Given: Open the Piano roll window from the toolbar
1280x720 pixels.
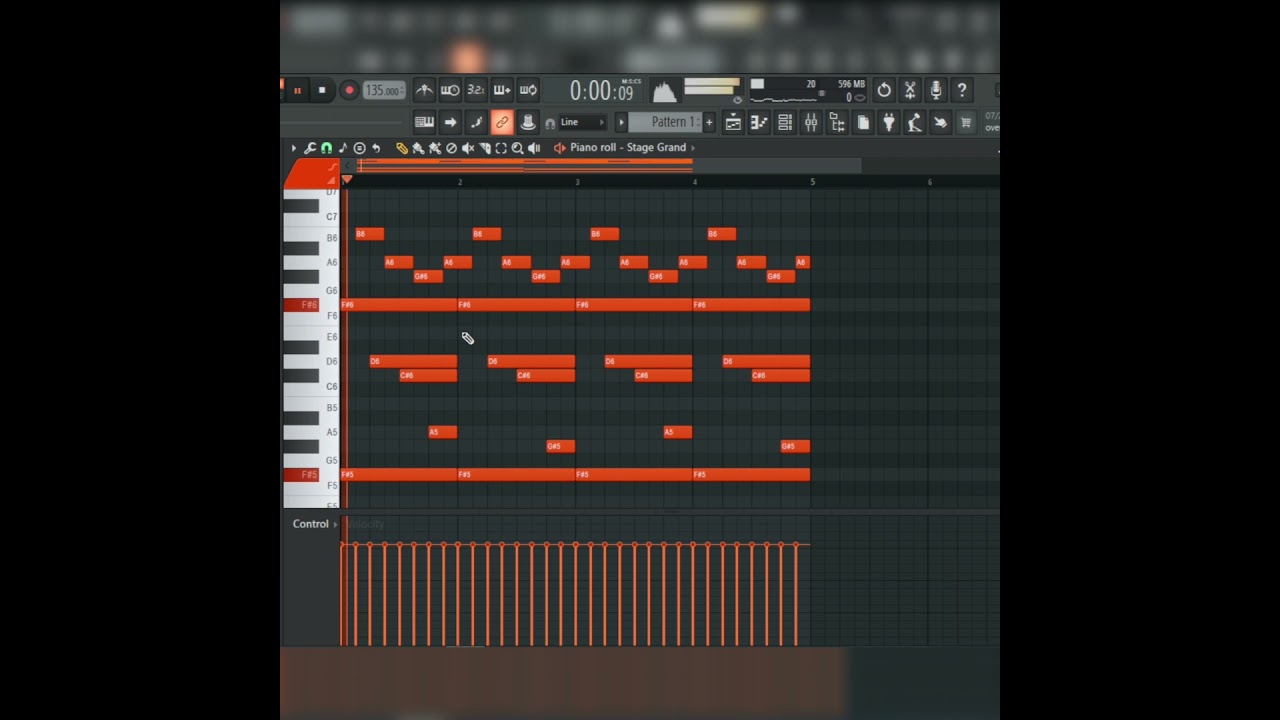Looking at the screenshot, I should [759, 122].
